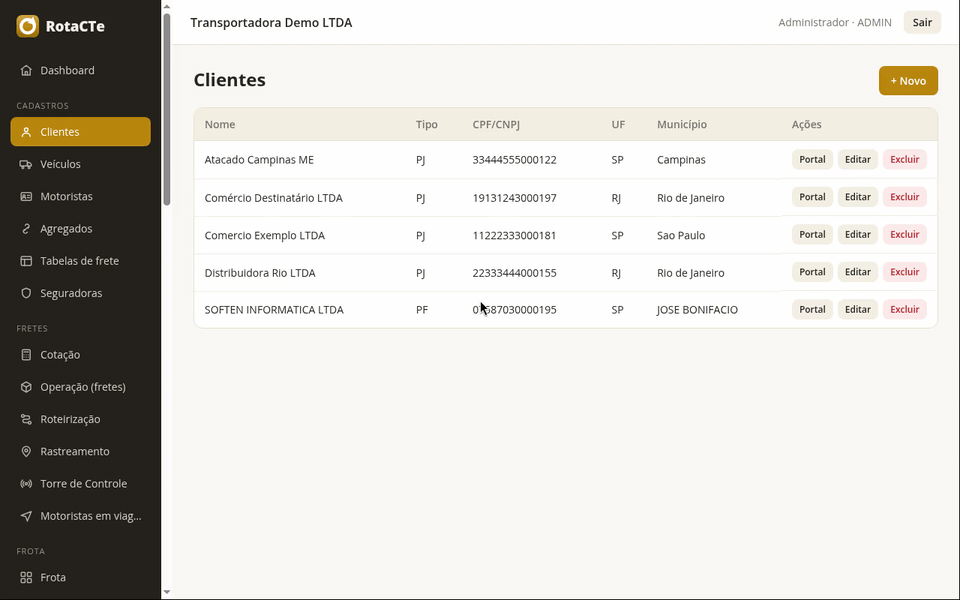
Task: Click the Motoristas ID card icon
Action: click(26, 197)
